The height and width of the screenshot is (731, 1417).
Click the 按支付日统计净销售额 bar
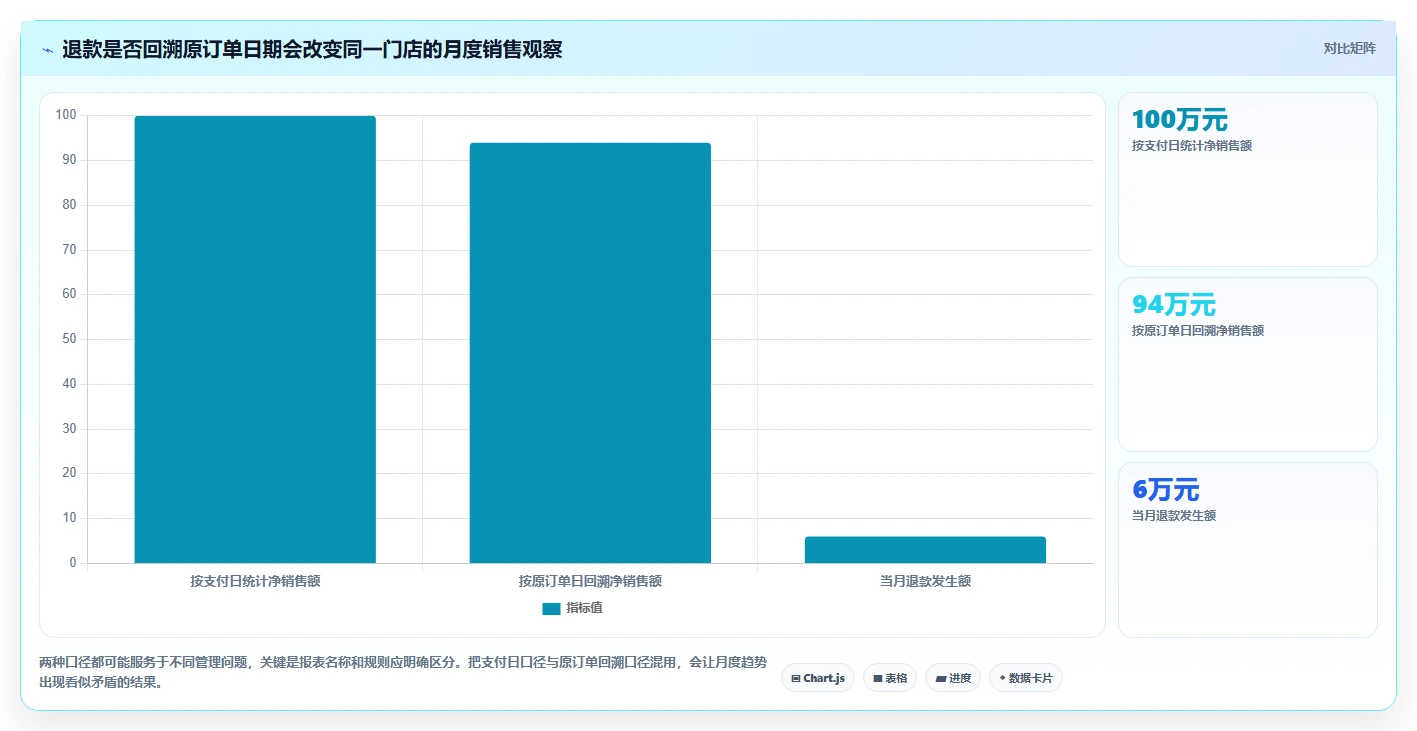pyautogui.click(x=255, y=339)
